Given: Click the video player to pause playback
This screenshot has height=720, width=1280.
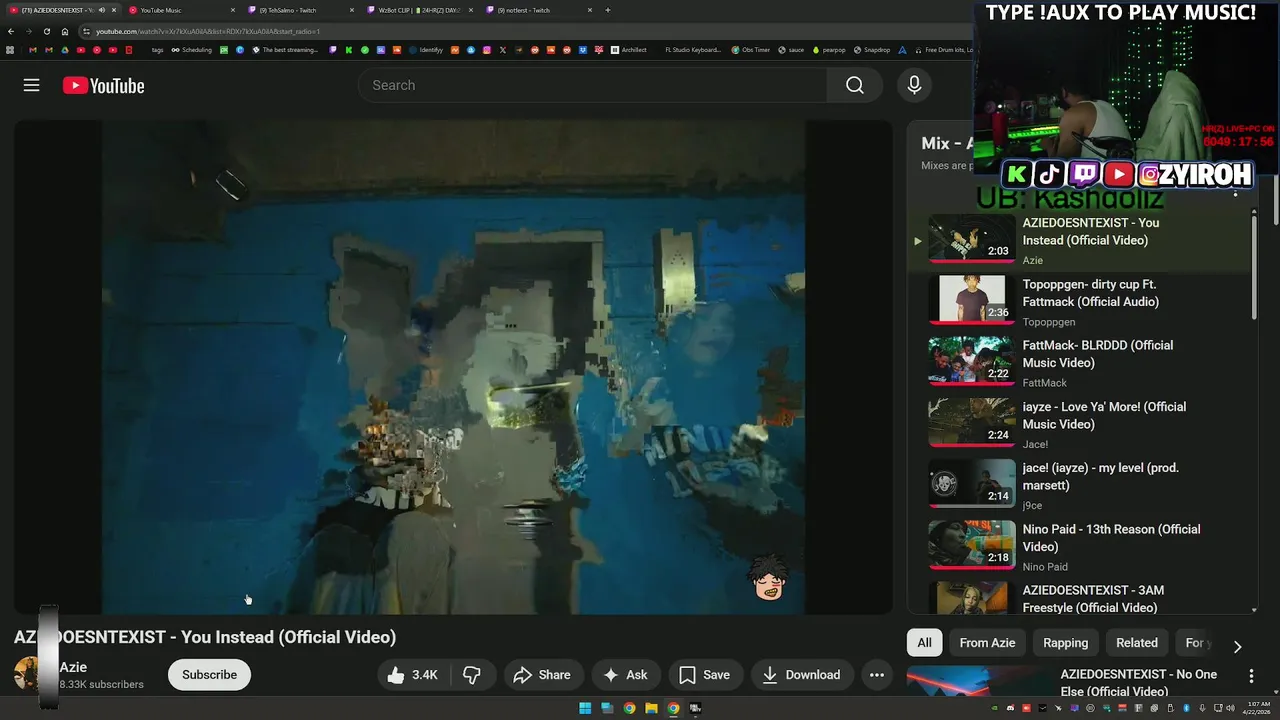Looking at the screenshot, I should tap(453, 367).
